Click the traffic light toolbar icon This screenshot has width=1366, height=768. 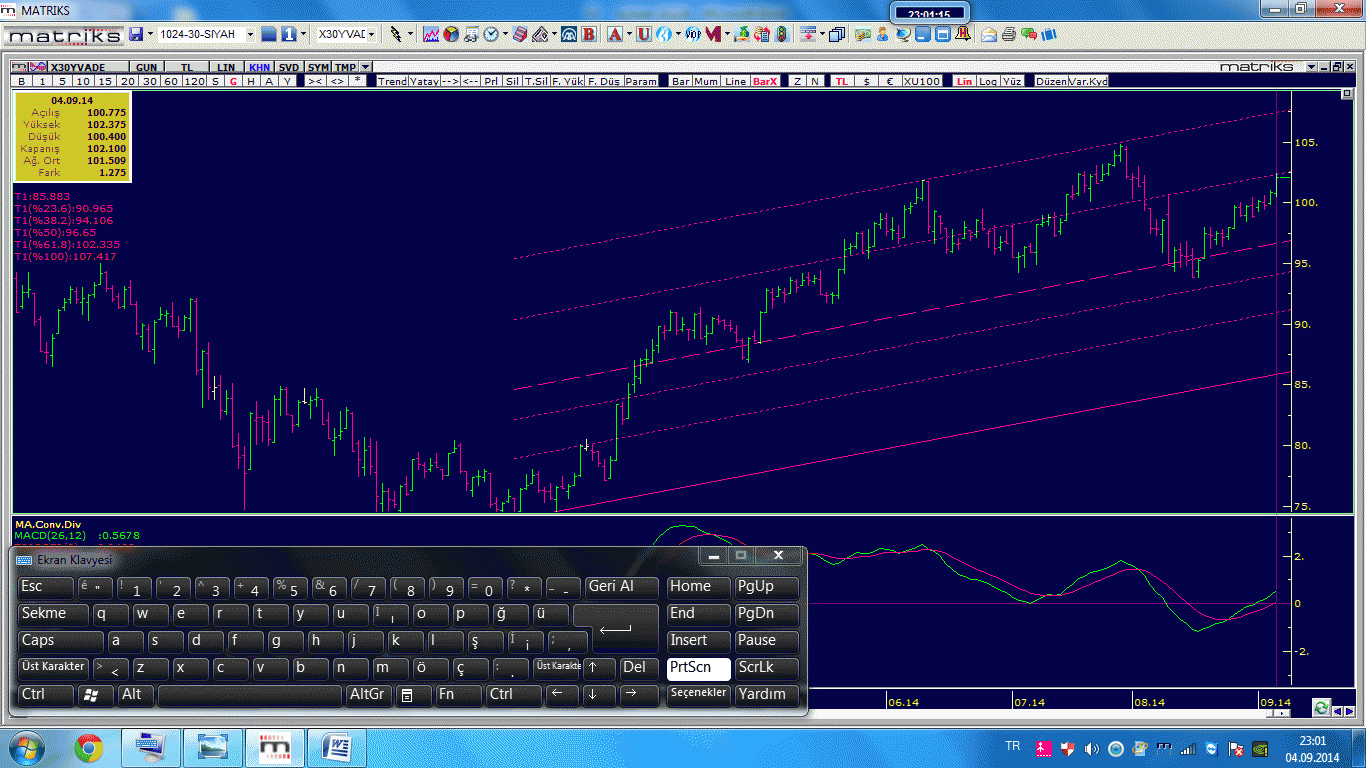(782, 34)
